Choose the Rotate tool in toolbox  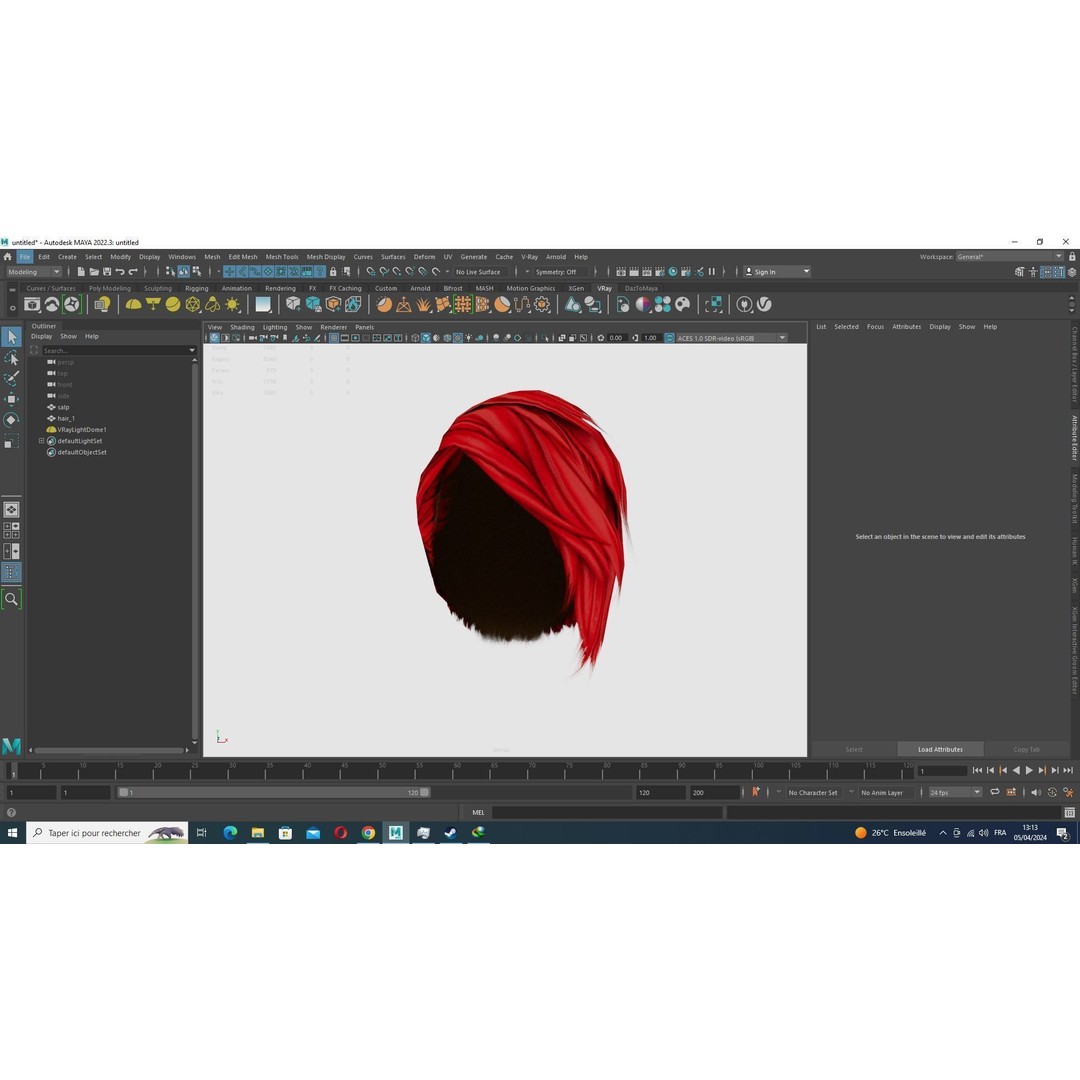pos(12,420)
